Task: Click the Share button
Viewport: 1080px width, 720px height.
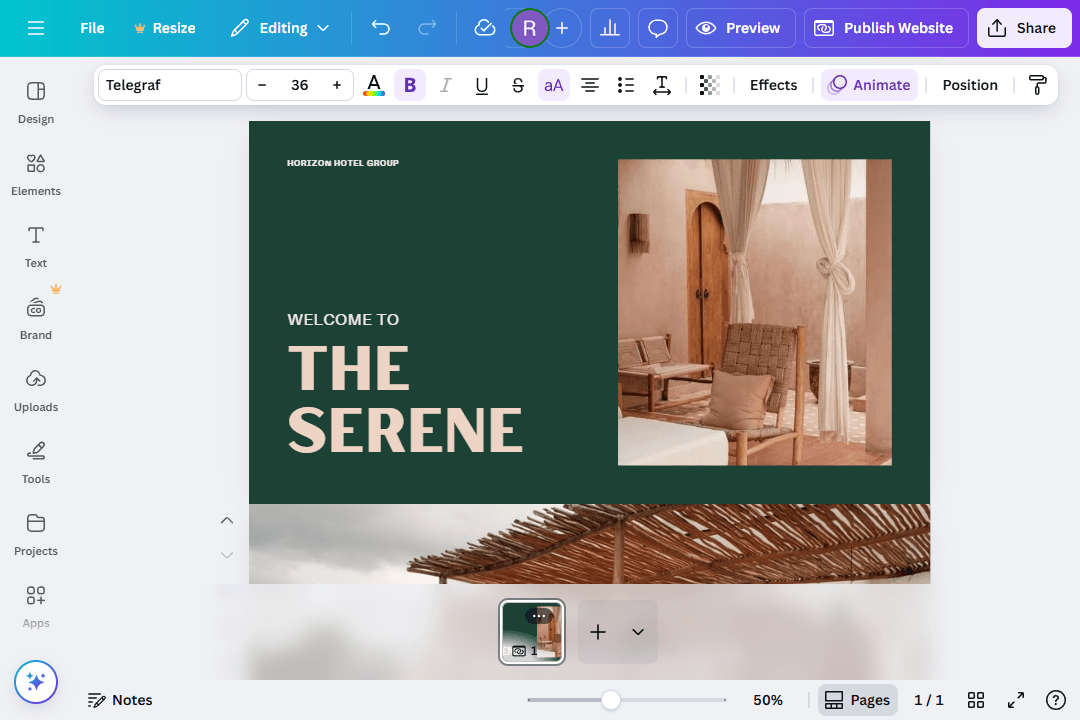Action: pyautogui.click(x=1023, y=28)
